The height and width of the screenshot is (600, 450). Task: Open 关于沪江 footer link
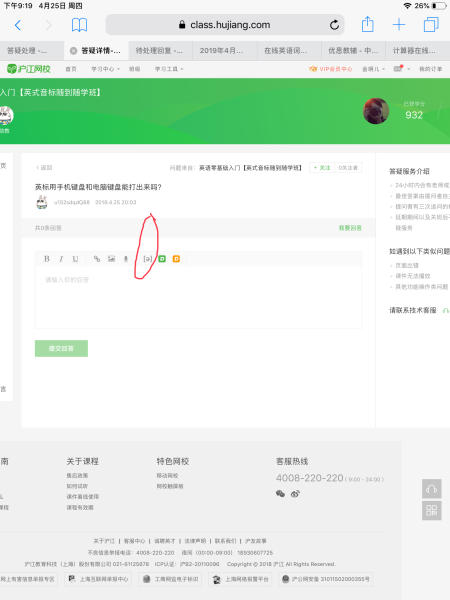pos(104,541)
